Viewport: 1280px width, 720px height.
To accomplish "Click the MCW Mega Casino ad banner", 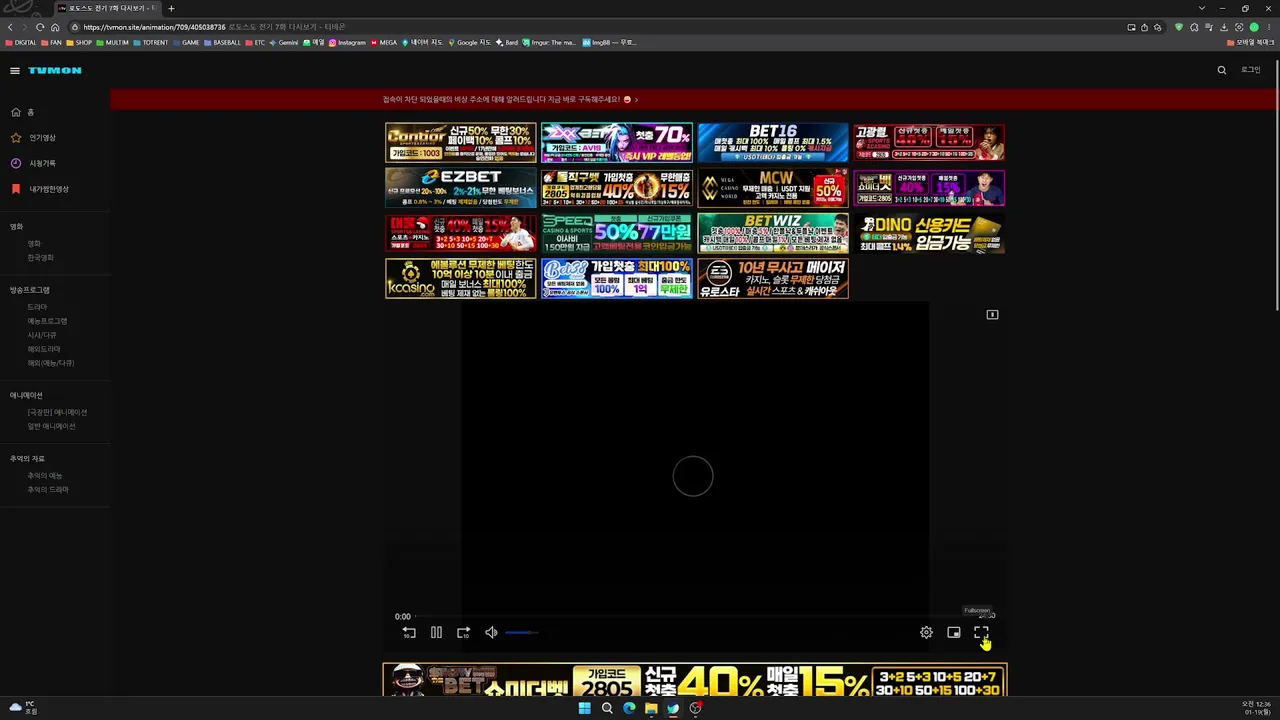I will click(773, 188).
